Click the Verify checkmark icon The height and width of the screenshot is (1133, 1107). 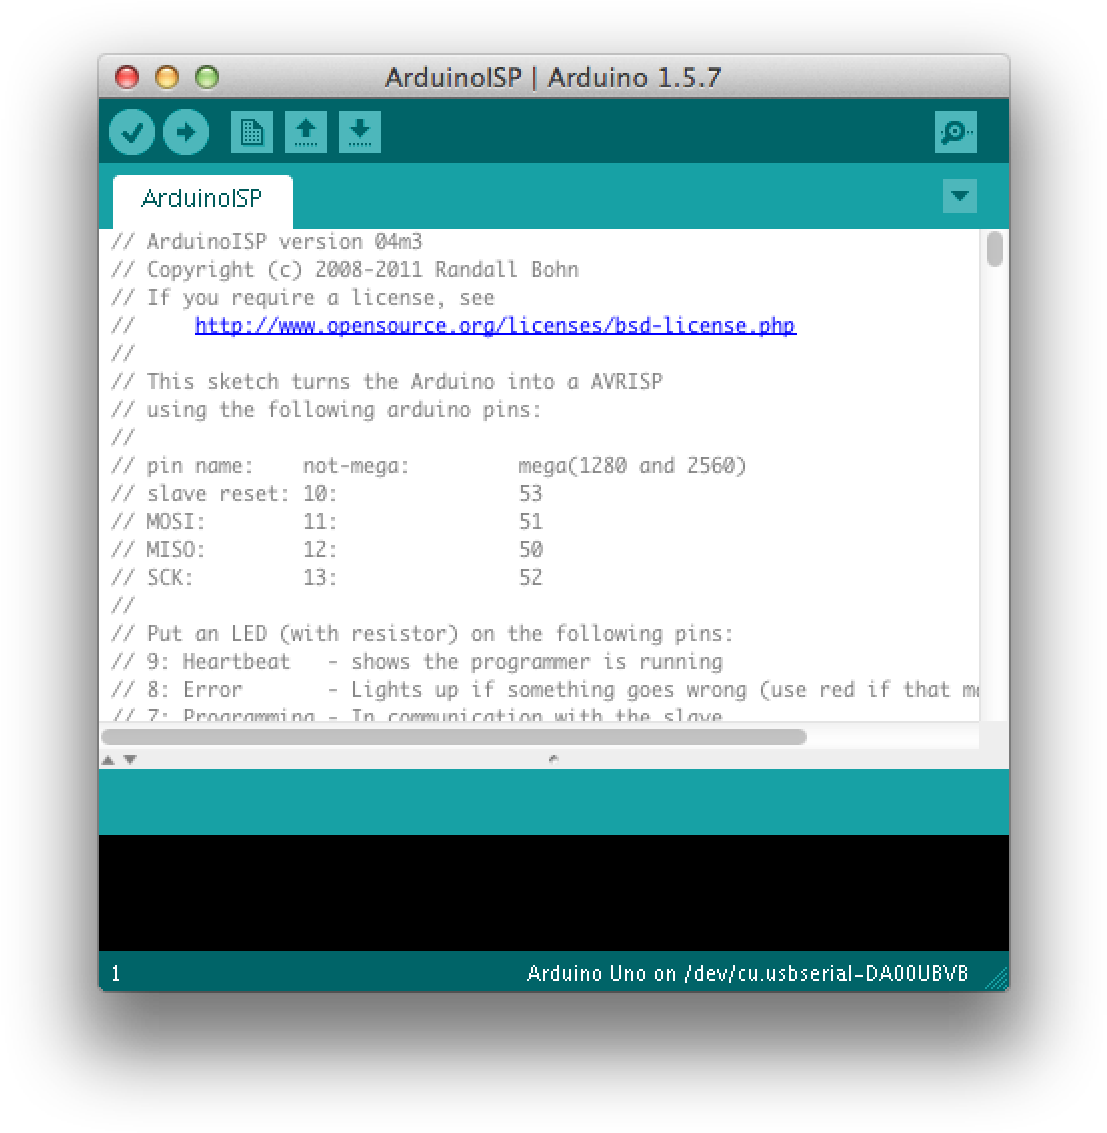[132, 131]
